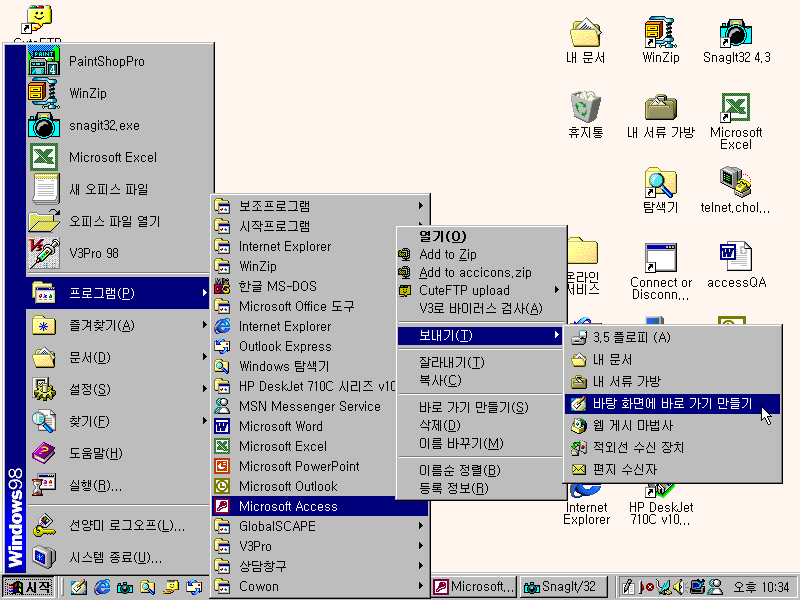Expand 프로그램(P) in the Start menu

119,293
